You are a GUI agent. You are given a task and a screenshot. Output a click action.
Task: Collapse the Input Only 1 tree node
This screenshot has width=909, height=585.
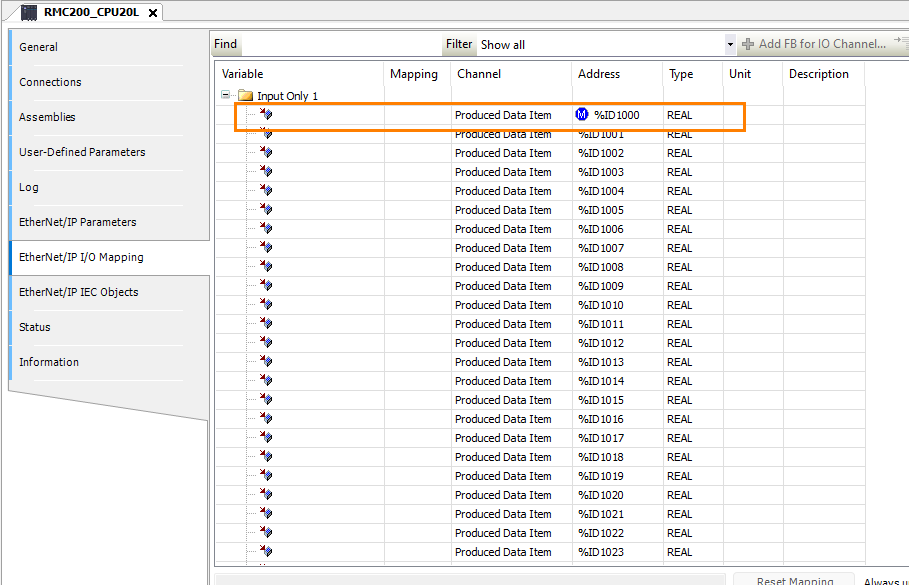[x=227, y=96]
